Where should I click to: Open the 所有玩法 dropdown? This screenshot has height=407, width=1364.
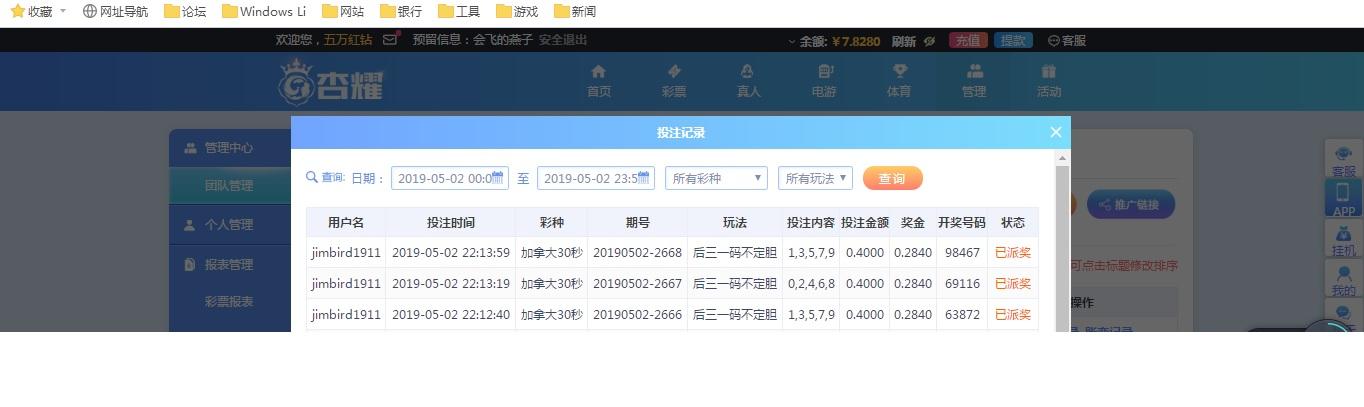[x=815, y=178]
